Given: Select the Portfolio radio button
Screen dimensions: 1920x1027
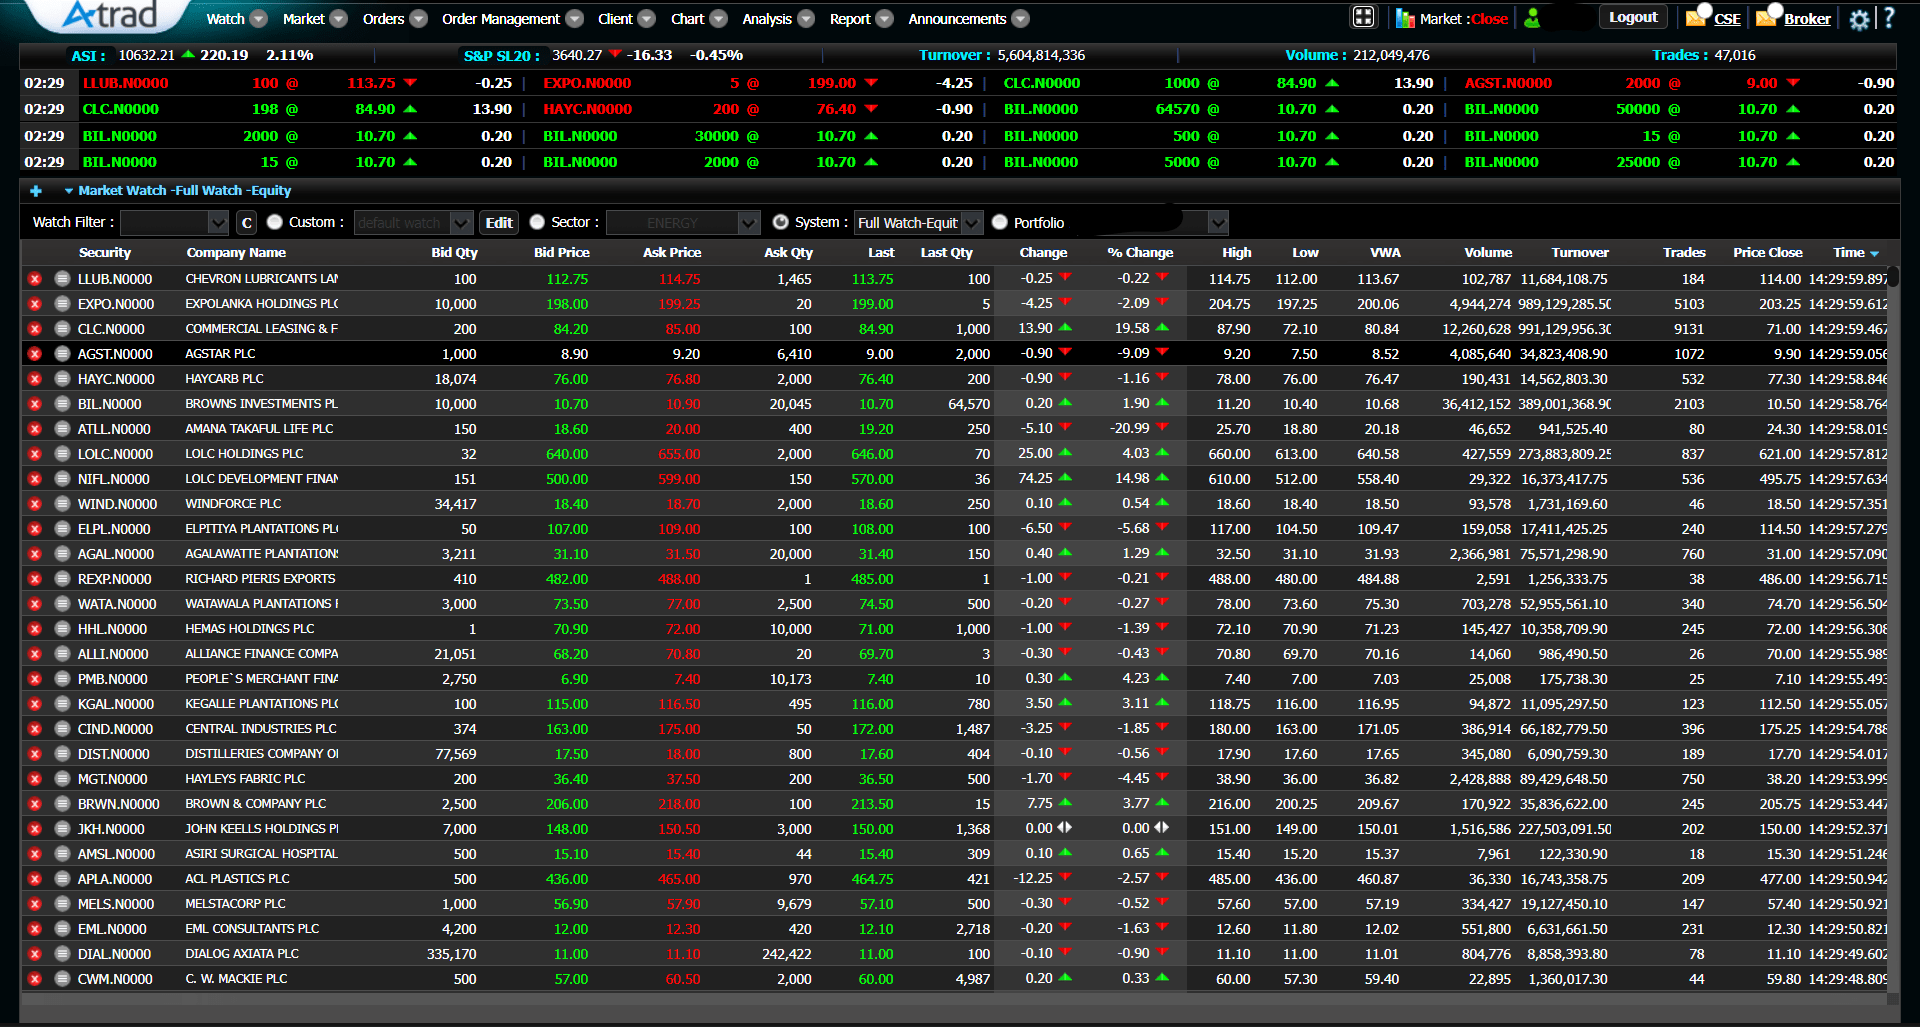Looking at the screenshot, I should 999,222.
